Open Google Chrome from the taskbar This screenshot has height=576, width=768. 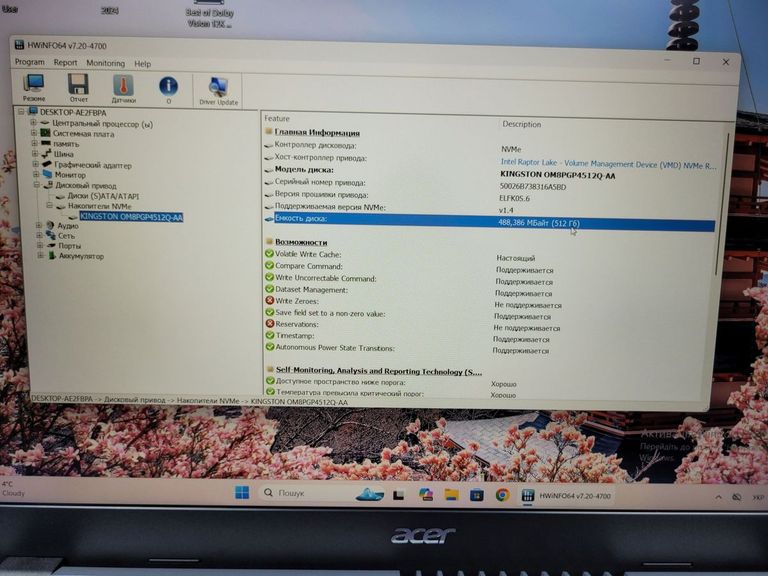point(502,495)
